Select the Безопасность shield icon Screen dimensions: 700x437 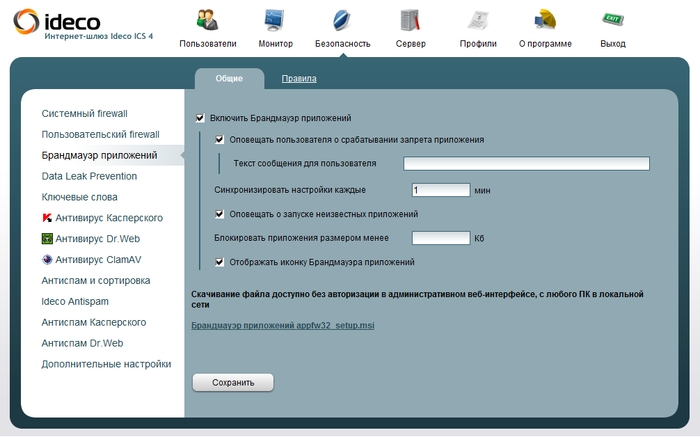[342, 22]
